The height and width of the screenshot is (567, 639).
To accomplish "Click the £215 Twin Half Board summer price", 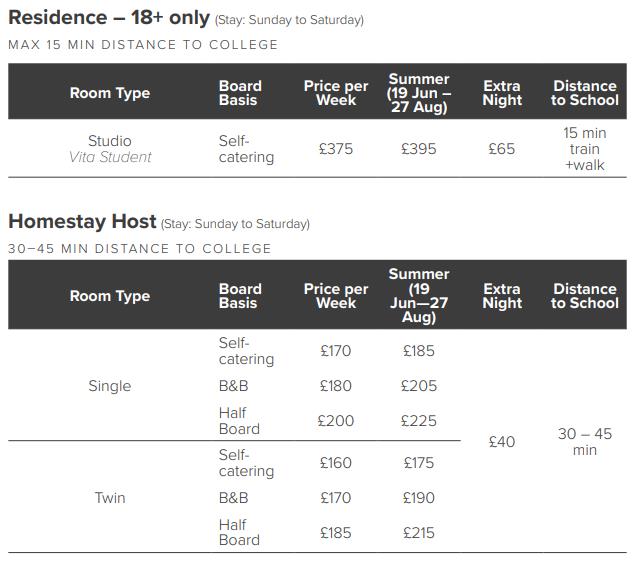I will 419,533.
